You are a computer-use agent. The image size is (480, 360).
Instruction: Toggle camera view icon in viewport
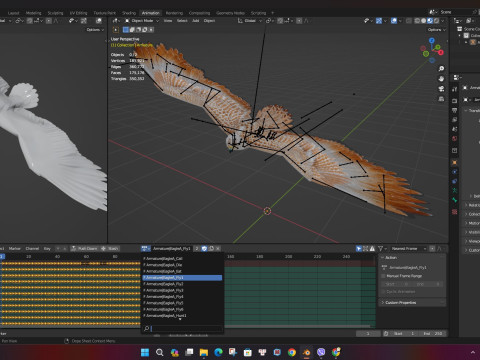pyautogui.click(x=441, y=89)
